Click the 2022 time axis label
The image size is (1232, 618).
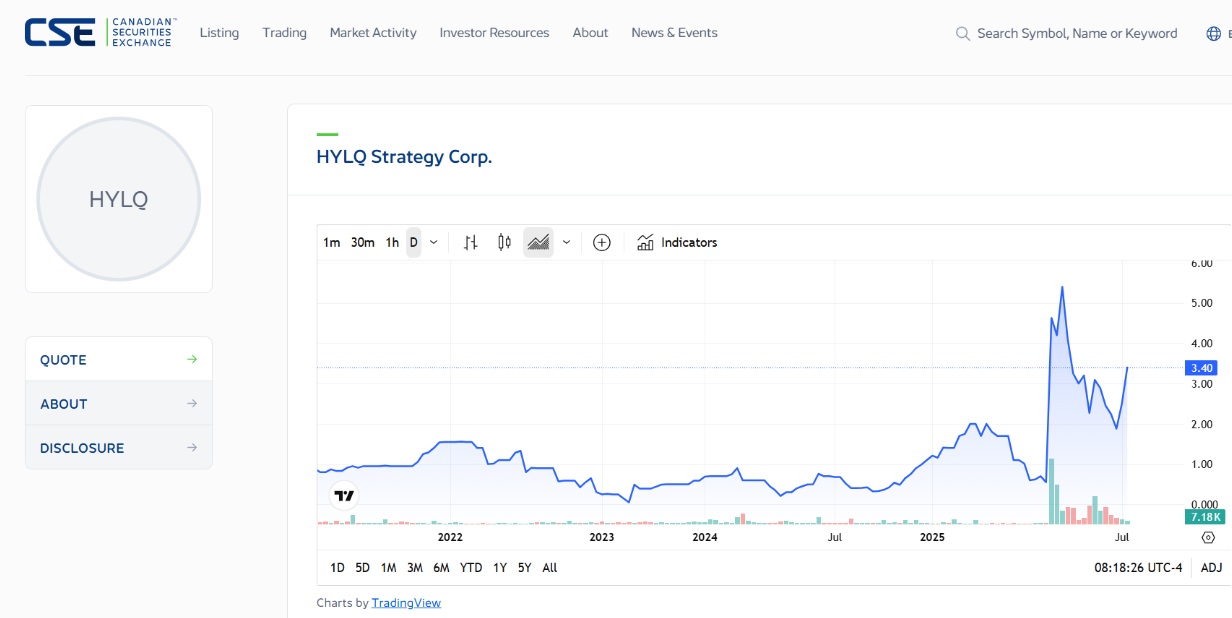pyautogui.click(x=450, y=537)
